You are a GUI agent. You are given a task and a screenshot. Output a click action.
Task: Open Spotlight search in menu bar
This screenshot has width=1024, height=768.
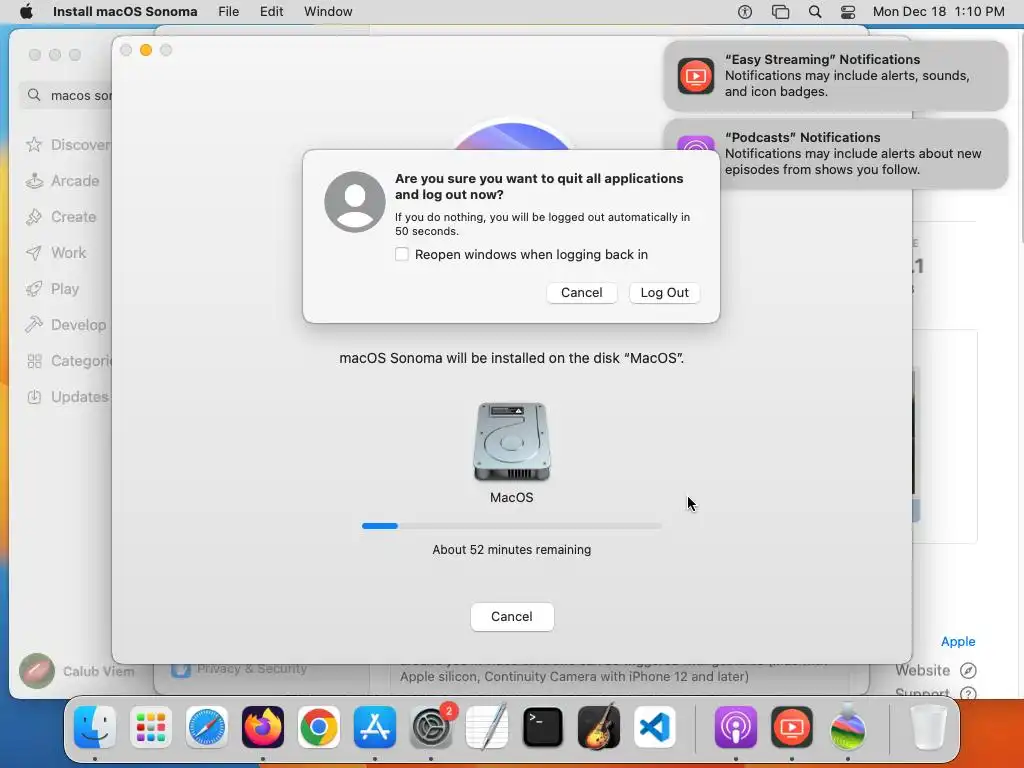(814, 12)
